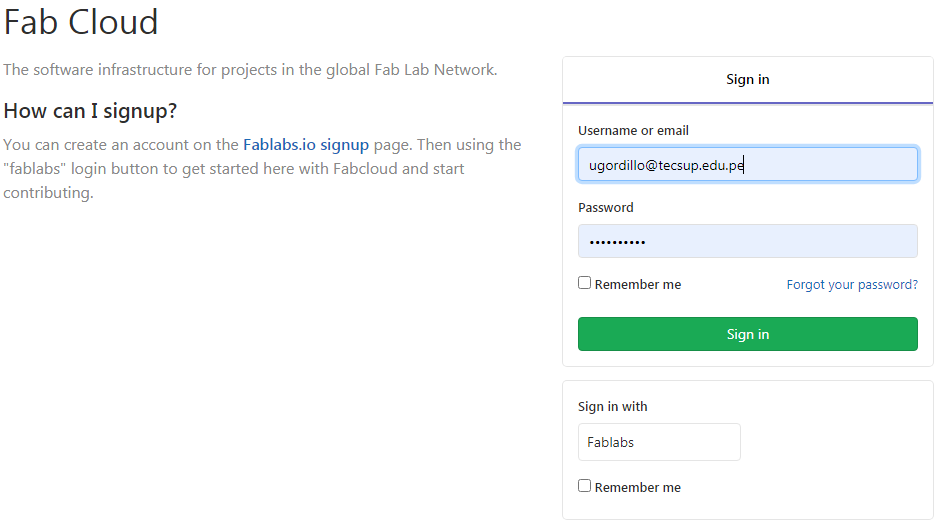
Task: Click the "Sign in with" label
Action: 613,407
